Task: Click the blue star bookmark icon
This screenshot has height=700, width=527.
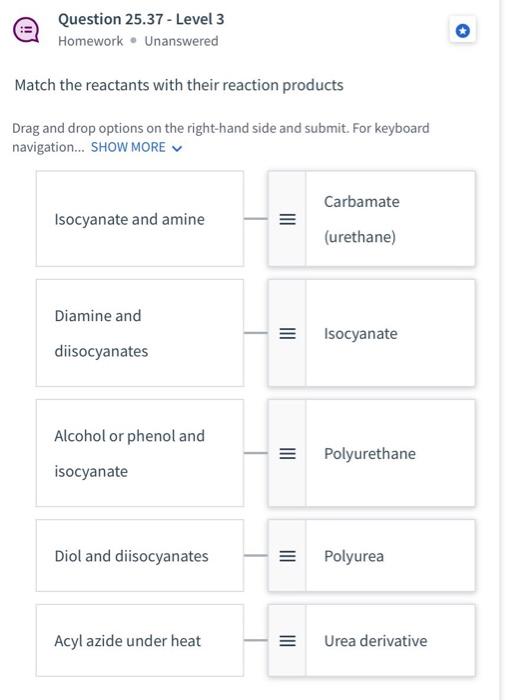Action: (x=463, y=31)
